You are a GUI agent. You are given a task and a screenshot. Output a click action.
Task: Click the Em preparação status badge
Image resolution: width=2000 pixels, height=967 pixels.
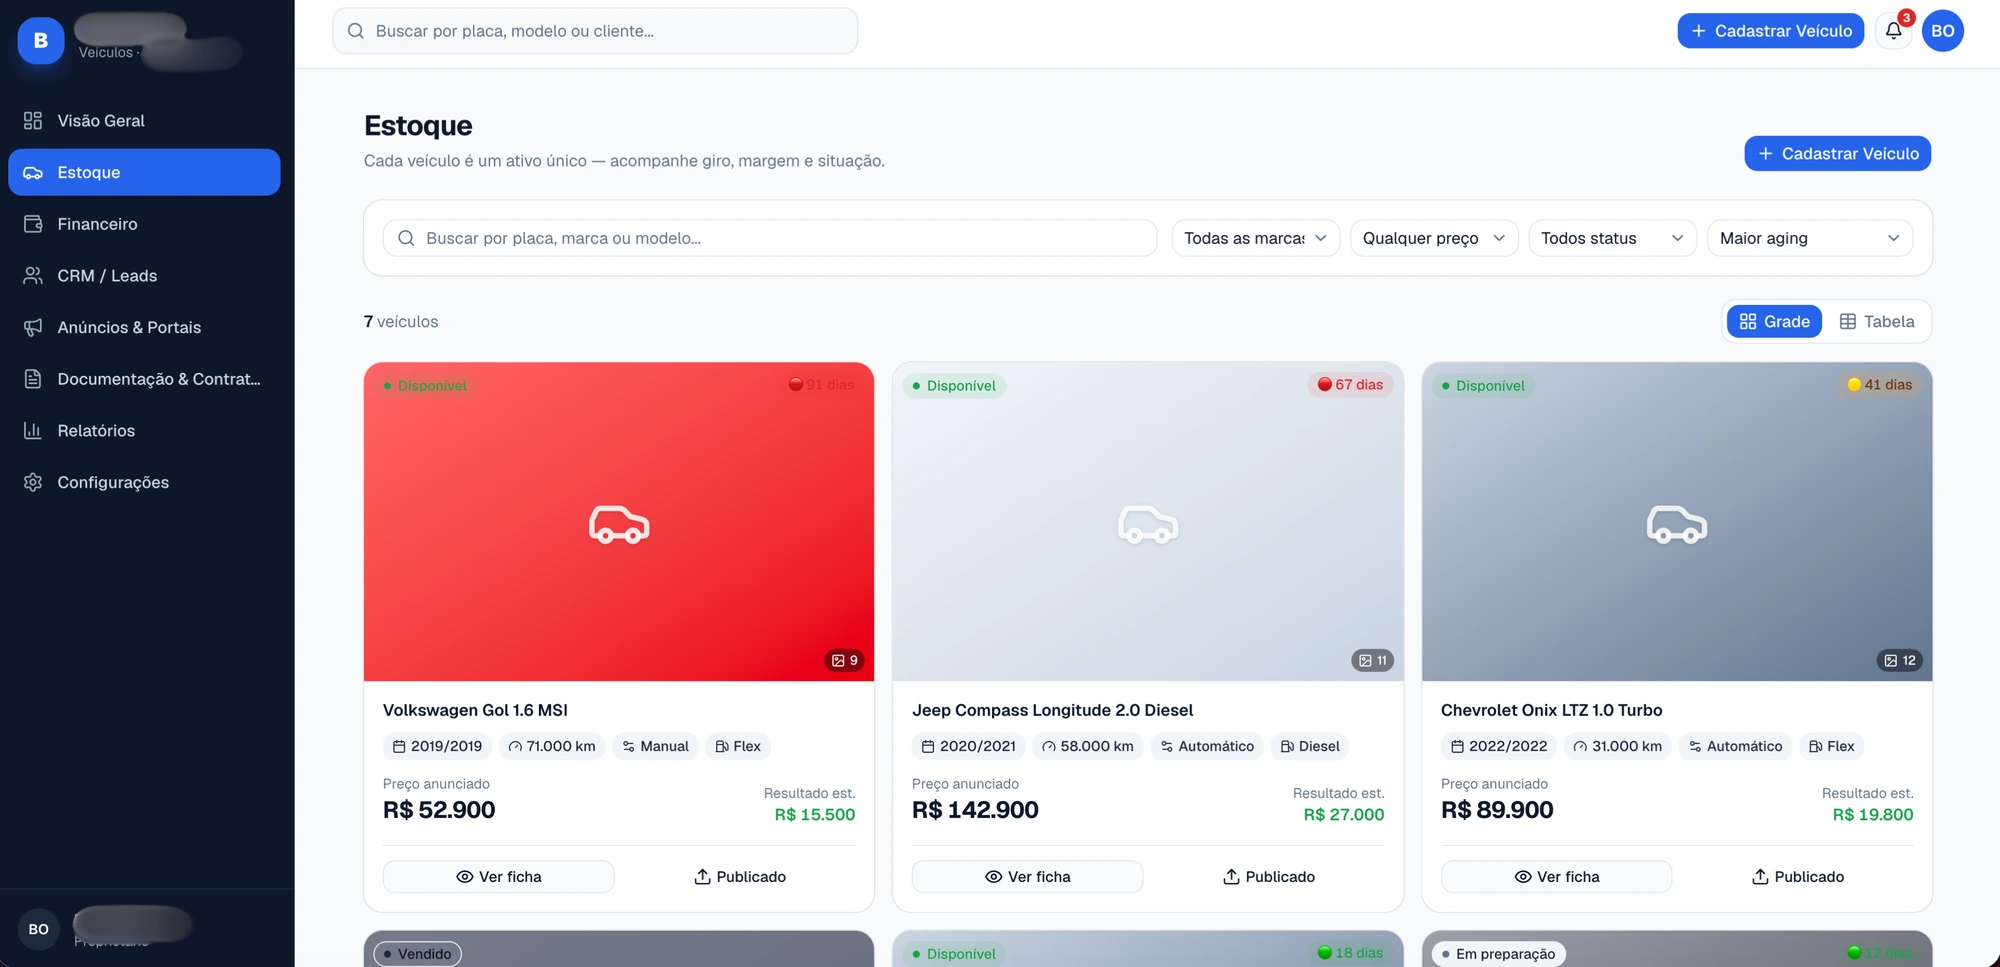point(1498,954)
